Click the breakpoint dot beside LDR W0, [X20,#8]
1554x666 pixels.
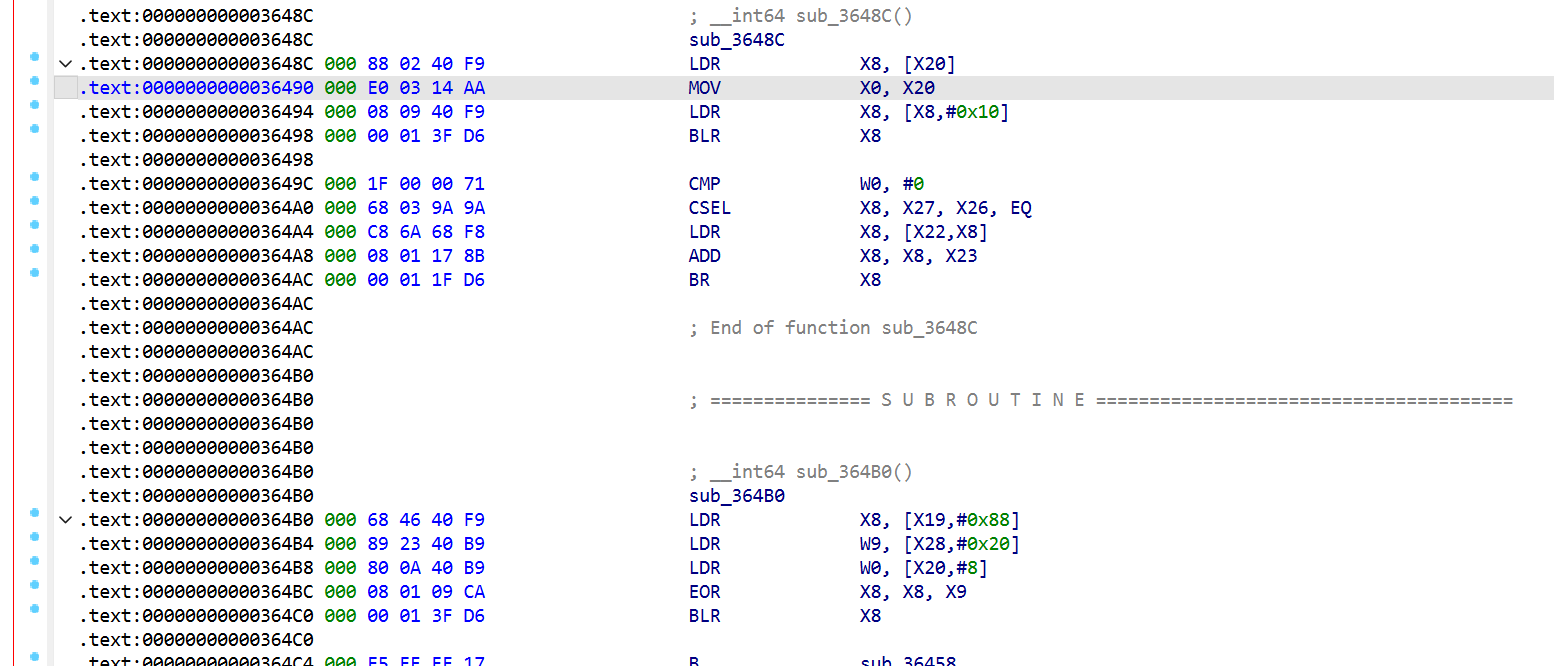tap(35, 560)
